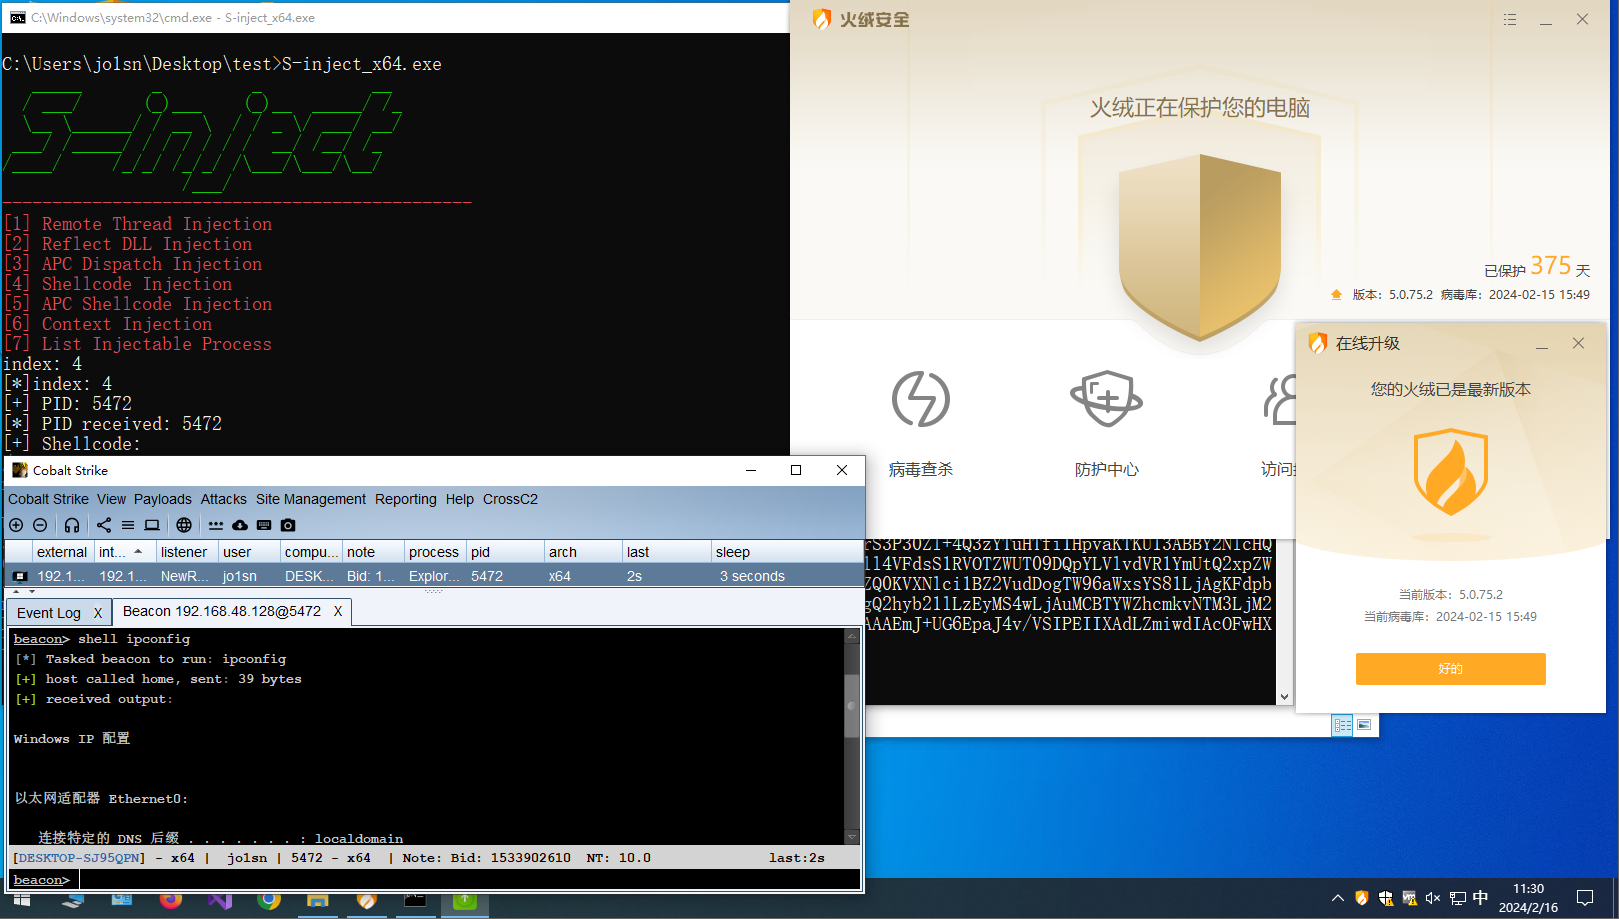
Task: View screenshots camera icon
Action: [x=288, y=525]
